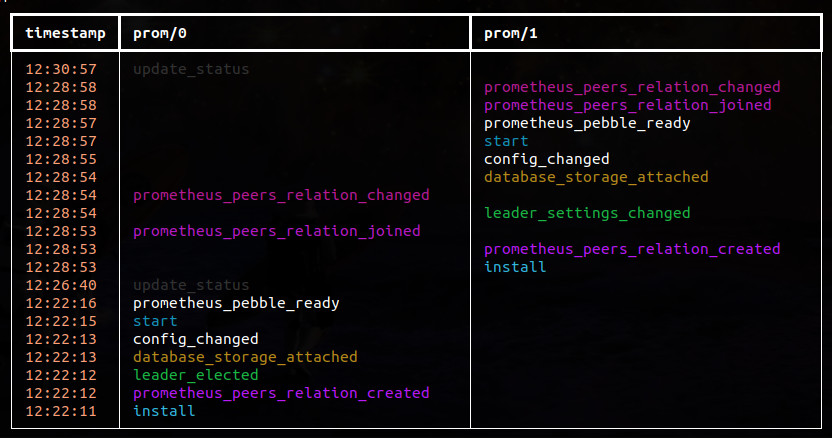Select the 12:22:11 timestamp
The image size is (832, 438).
[61, 411]
